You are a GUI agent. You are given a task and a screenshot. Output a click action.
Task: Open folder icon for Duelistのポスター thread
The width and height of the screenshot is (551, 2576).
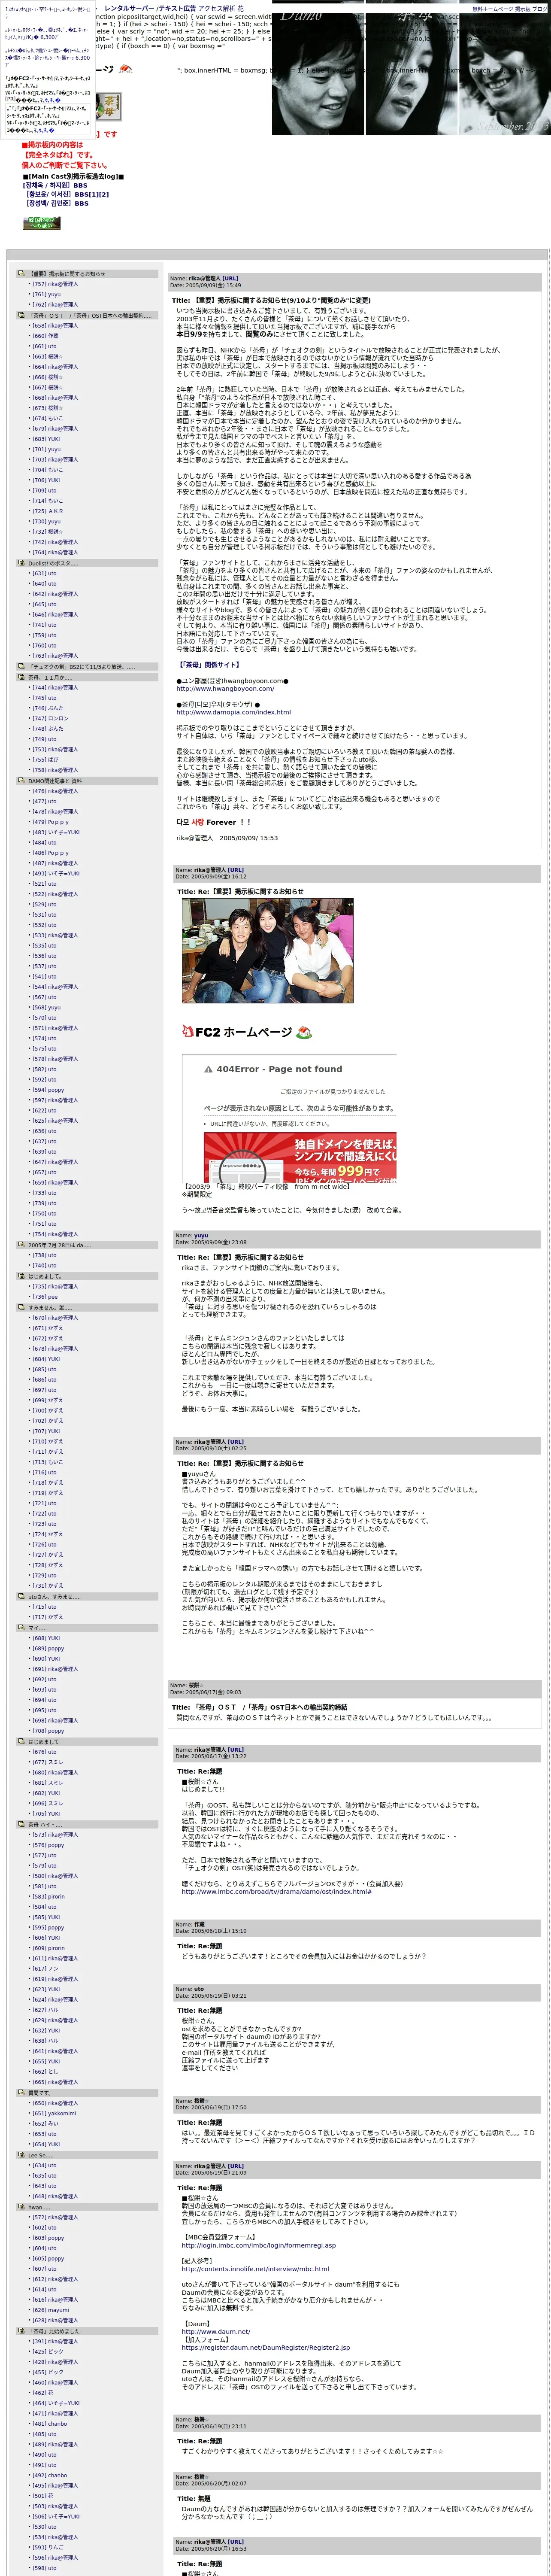pyautogui.click(x=21, y=563)
